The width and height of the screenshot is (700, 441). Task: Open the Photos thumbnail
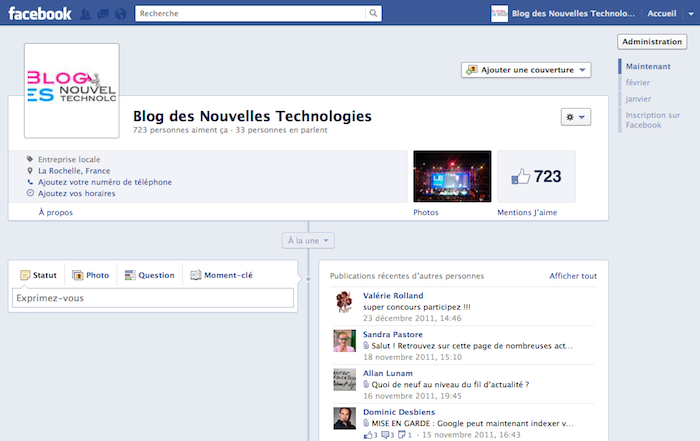click(x=452, y=176)
